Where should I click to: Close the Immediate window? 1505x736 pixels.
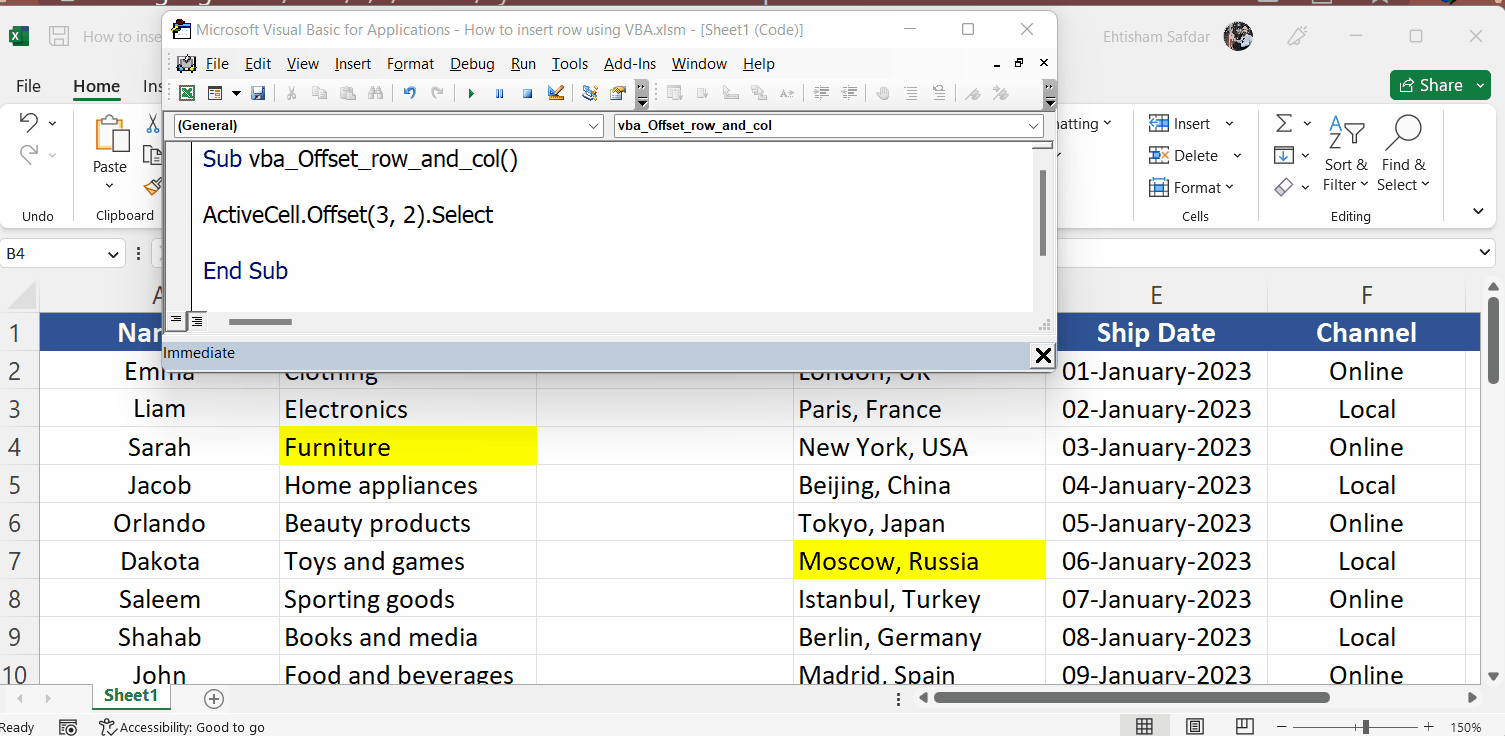[x=1043, y=355]
